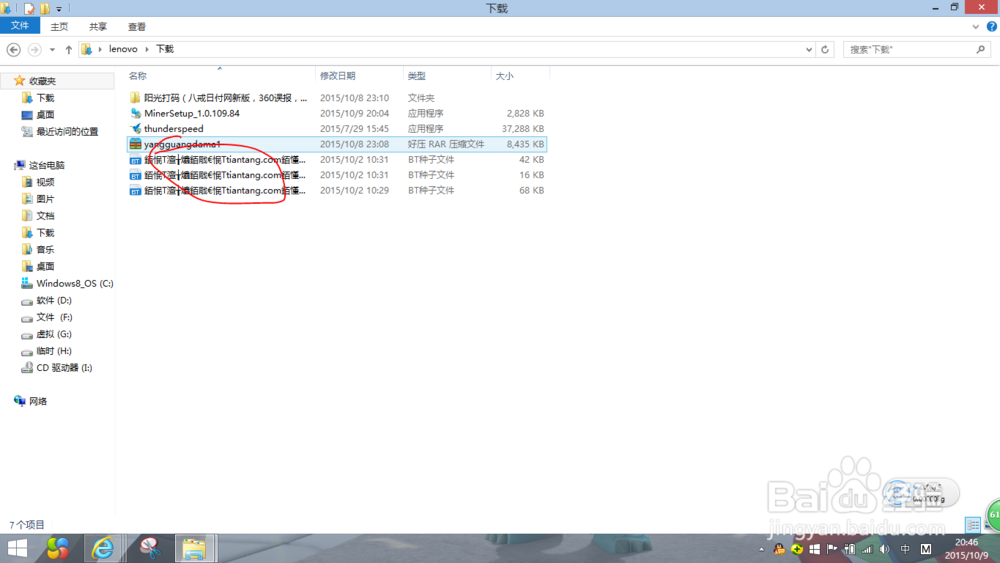Open 桌面 under 这台电脑

point(45,267)
